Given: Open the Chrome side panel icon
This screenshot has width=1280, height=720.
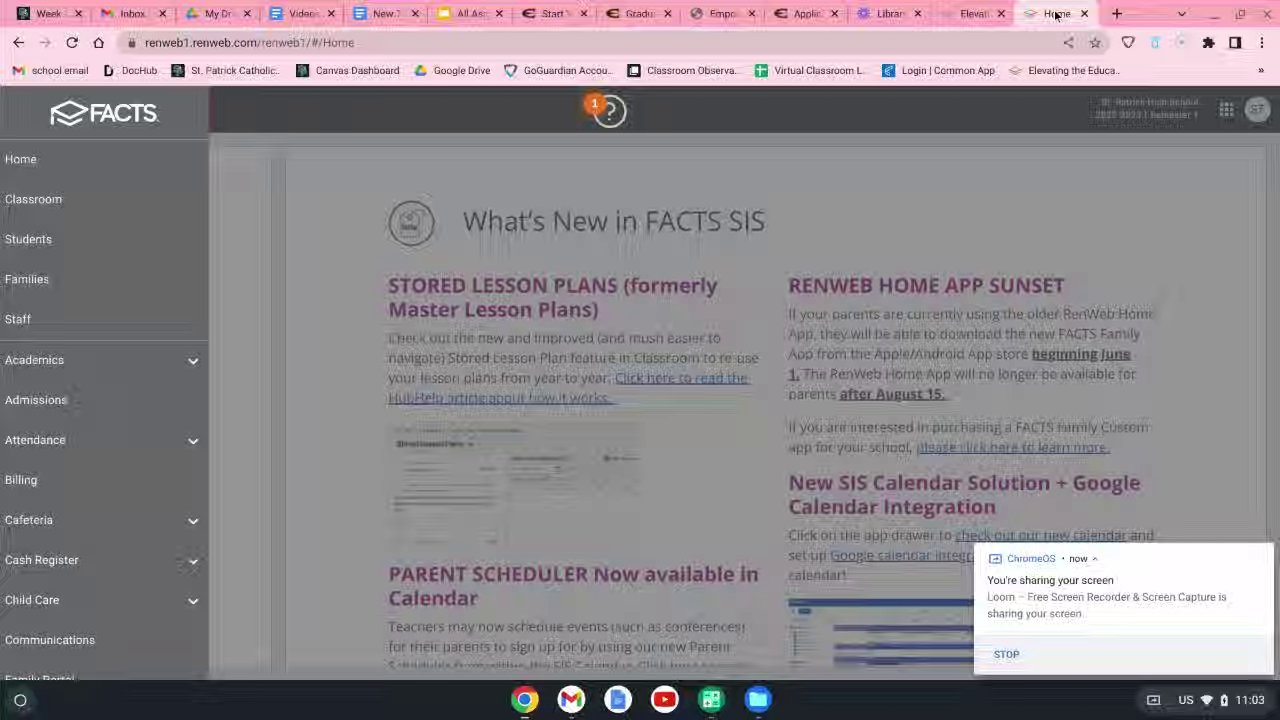Looking at the screenshot, I should tap(1235, 43).
